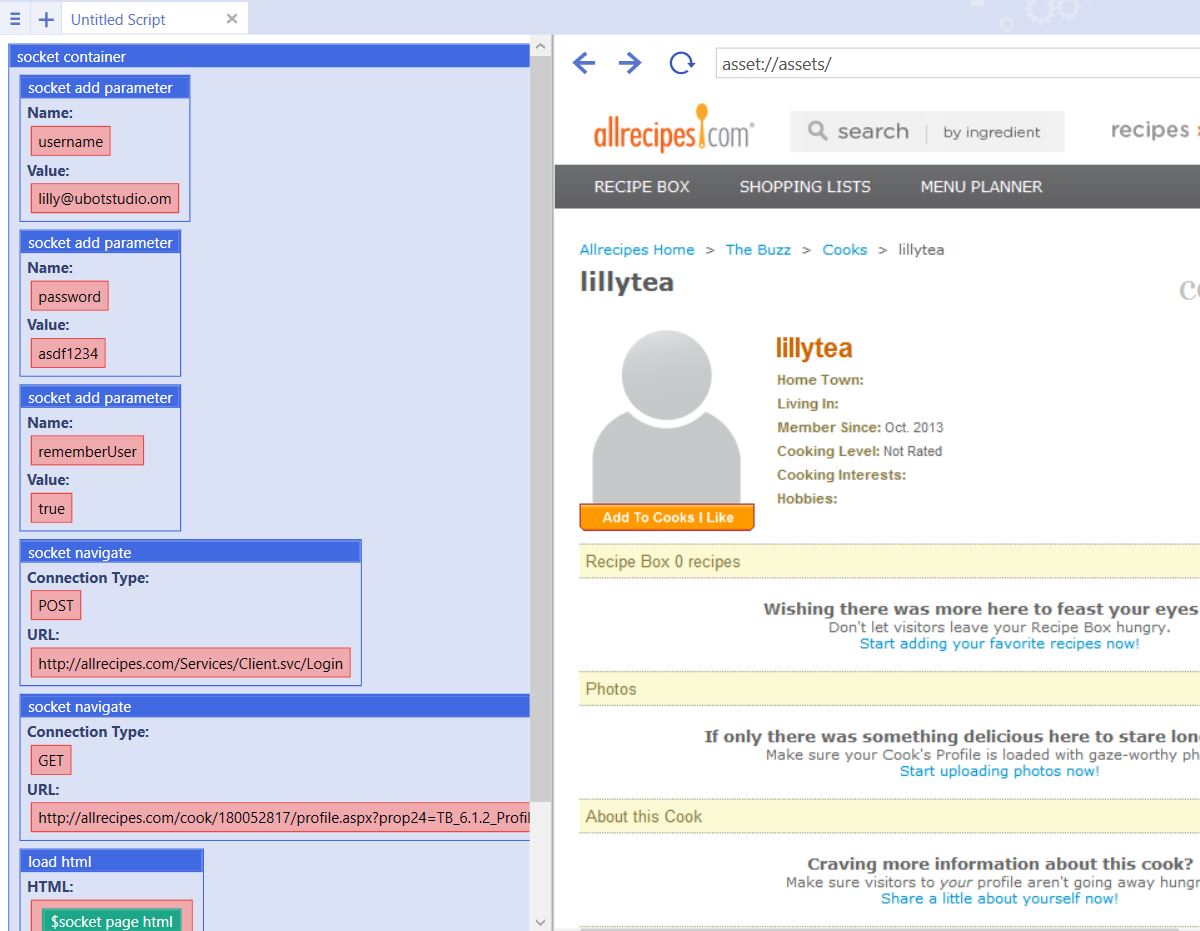
Task: Follow the Allrecipes Home breadcrumb link
Action: point(637,250)
